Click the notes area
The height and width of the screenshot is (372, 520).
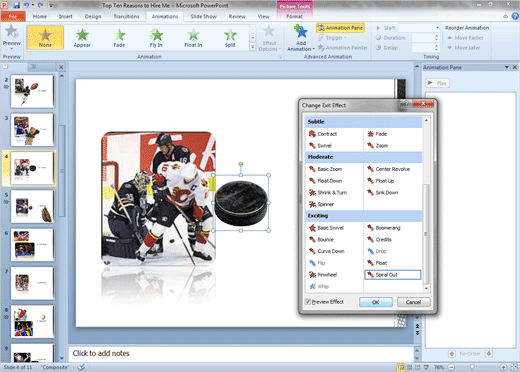pyautogui.click(x=241, y=354)
